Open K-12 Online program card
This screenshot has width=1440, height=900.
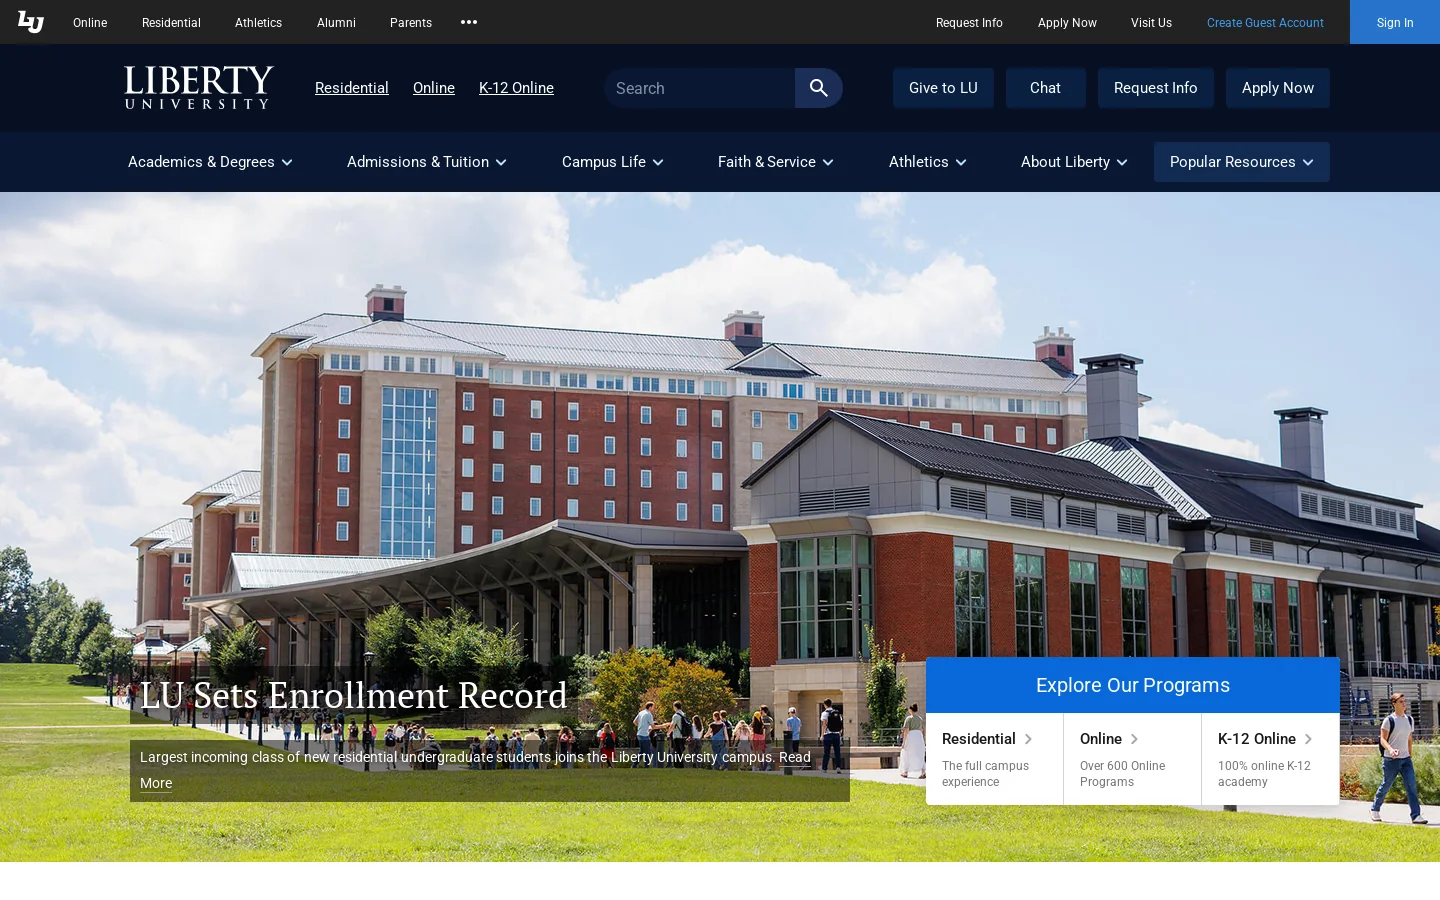(1271, 759)
